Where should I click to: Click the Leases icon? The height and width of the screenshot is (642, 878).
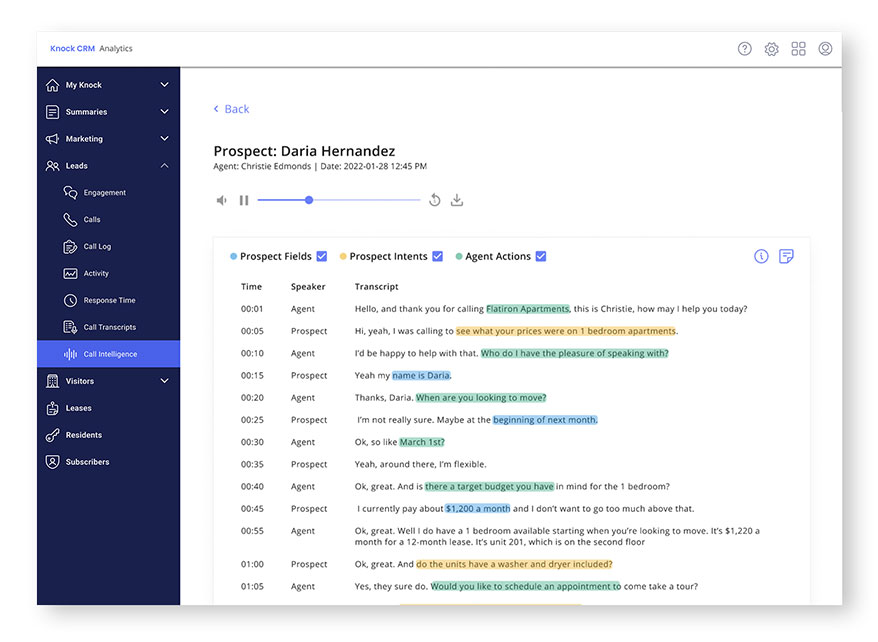coord(52,408)
